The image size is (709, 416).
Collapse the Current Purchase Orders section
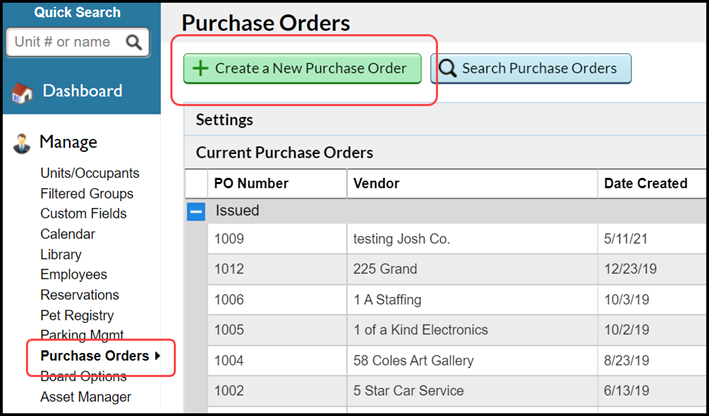click(446, 152)
